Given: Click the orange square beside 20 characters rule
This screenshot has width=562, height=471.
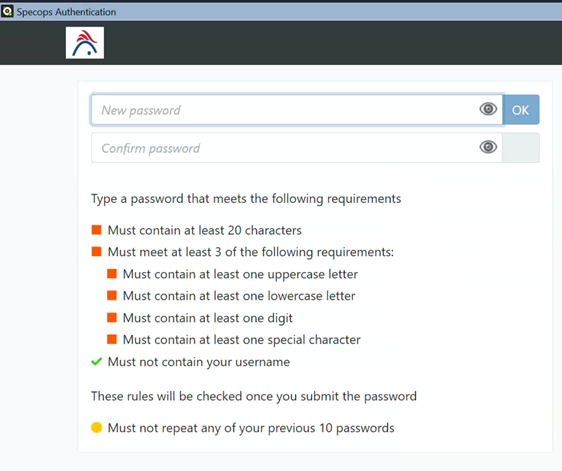Looking at the screenshot, I should (96, 230).
